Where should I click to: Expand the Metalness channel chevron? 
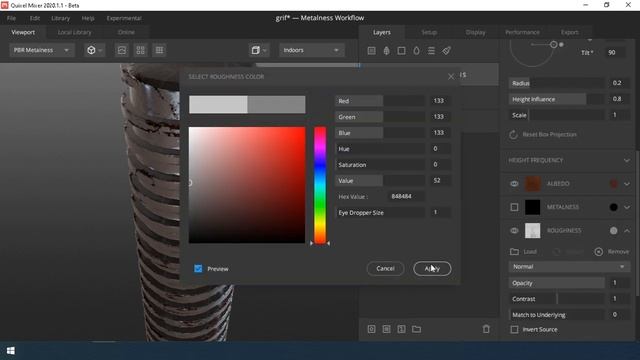(x=627, y=207)
